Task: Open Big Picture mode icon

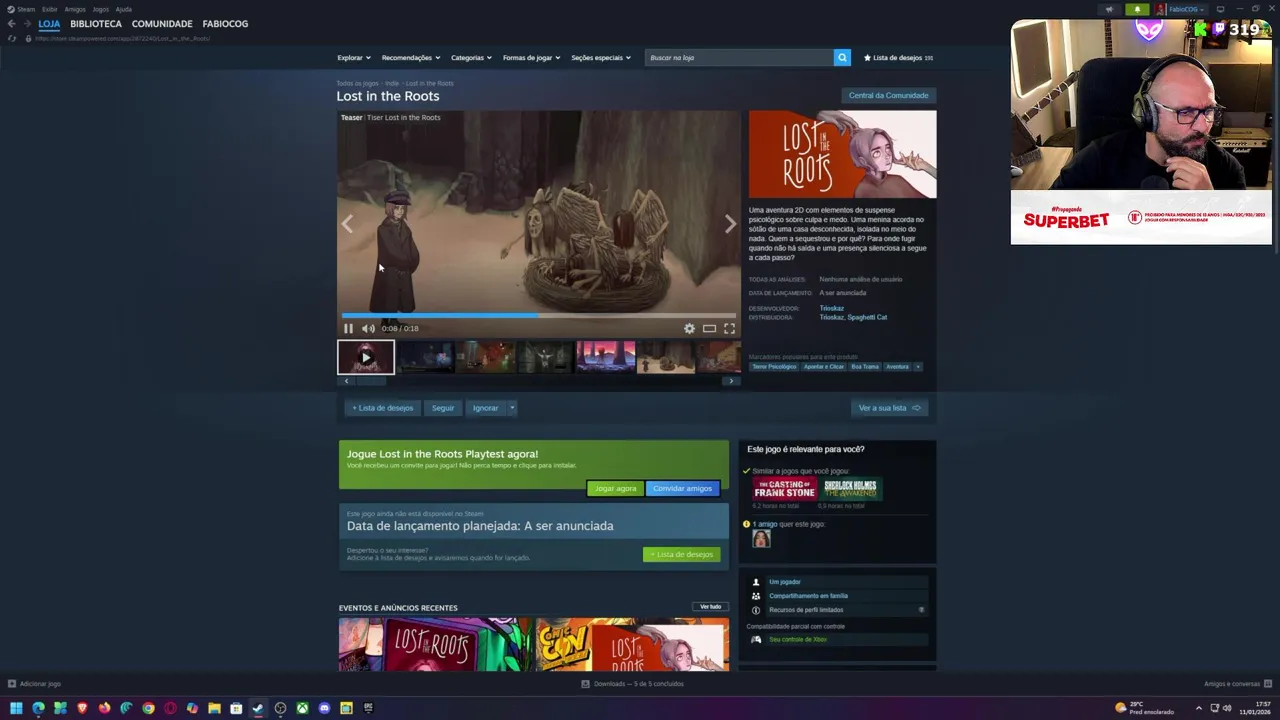Action: click(1220, 9)
